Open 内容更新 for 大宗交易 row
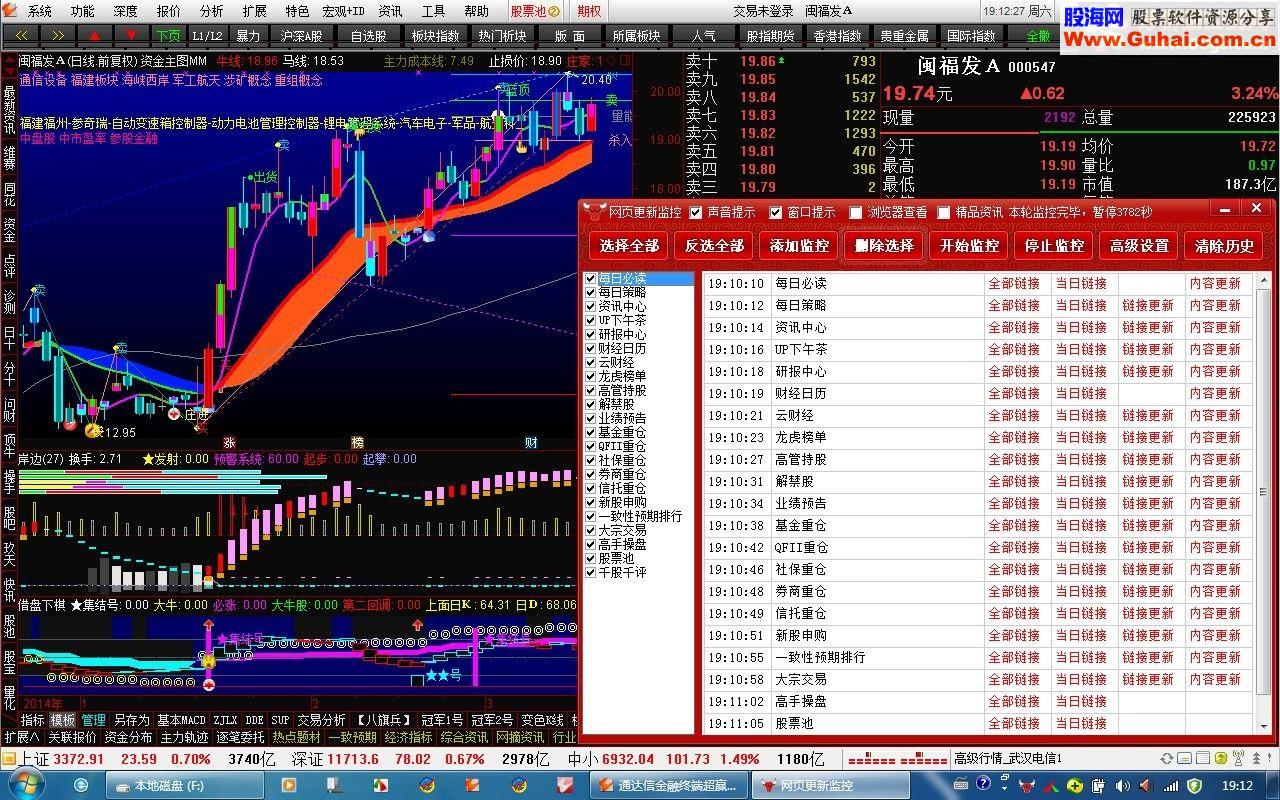Image resolution: width=1280 pixels, height=800 pixels. point(1215,679)
